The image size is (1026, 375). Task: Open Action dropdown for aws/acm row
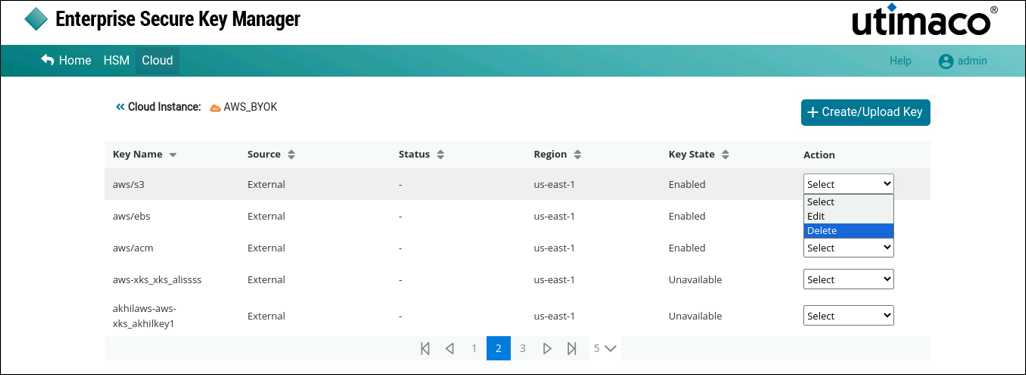(x=848, y=248)
